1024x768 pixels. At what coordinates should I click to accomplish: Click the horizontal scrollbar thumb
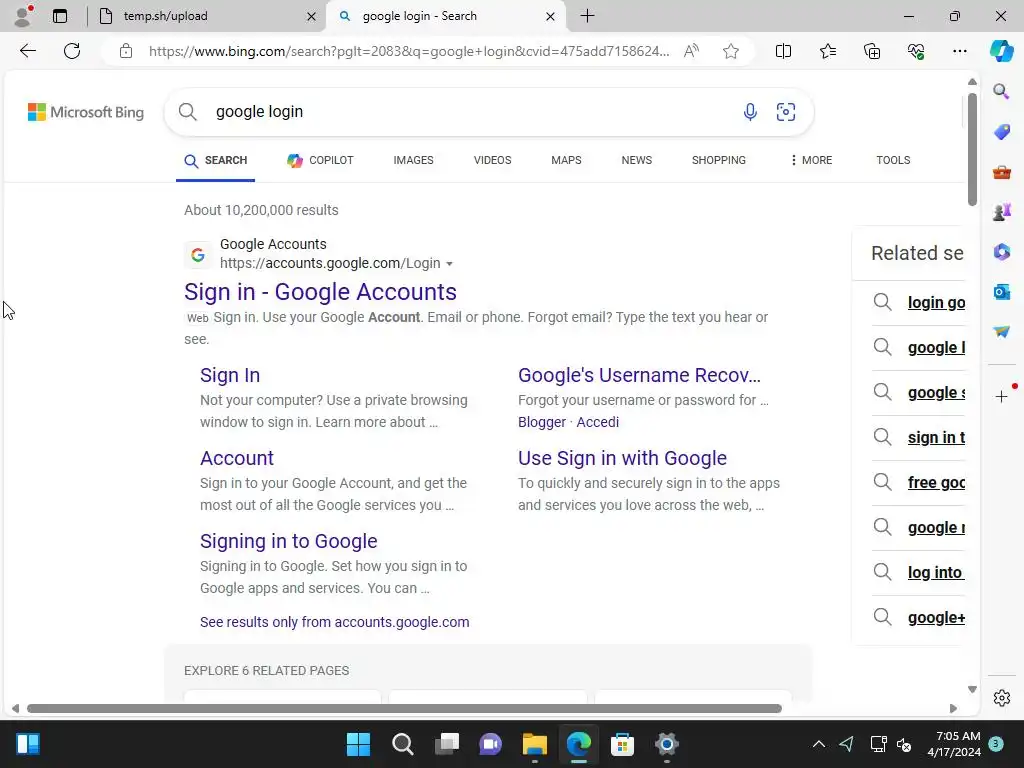click(x=404, y=709)
